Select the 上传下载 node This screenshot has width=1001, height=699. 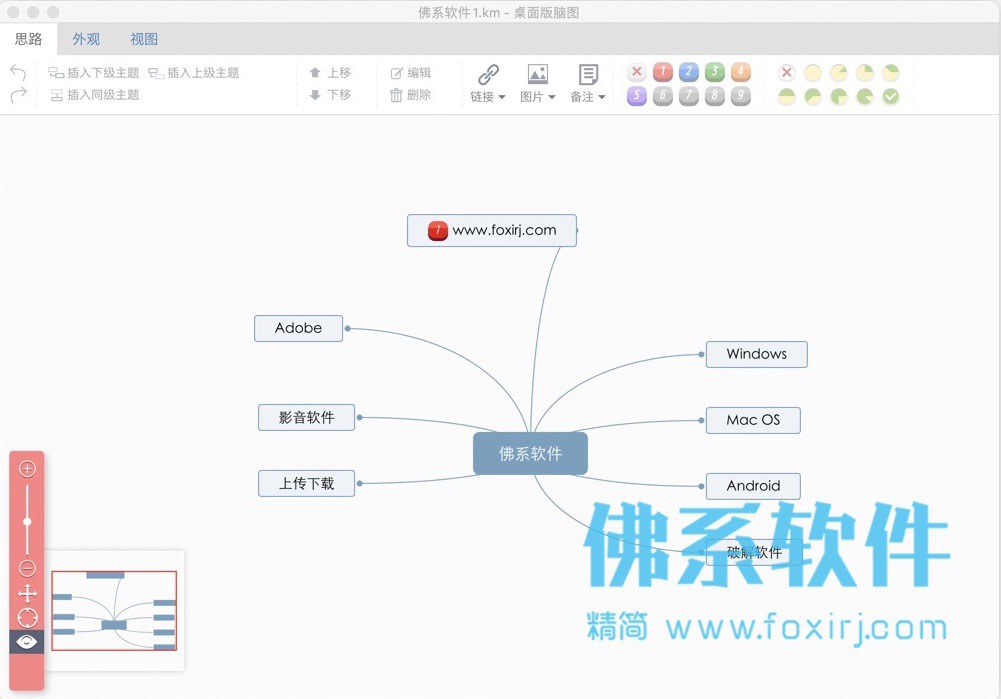[x=306, y=483]
